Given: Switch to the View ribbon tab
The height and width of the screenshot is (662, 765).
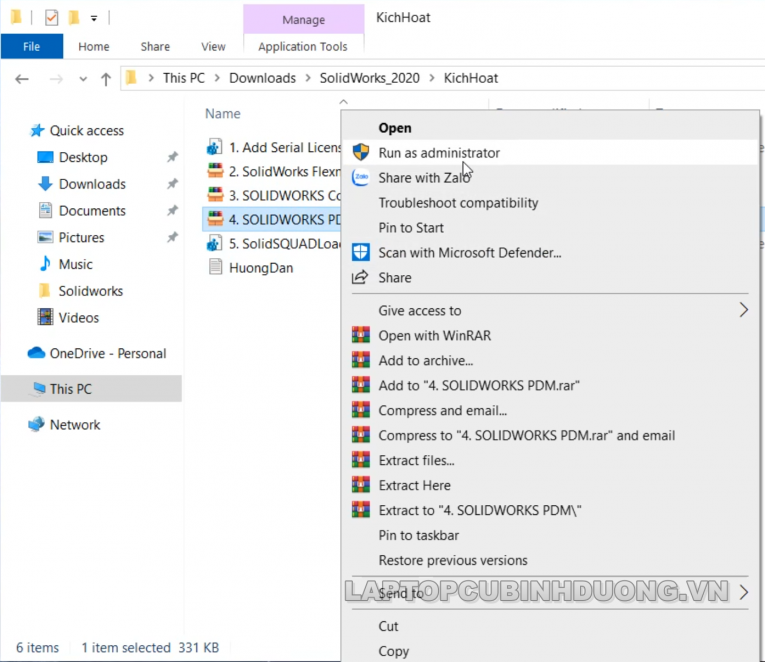Looking at the screenshot, I should tap(213, 46).
